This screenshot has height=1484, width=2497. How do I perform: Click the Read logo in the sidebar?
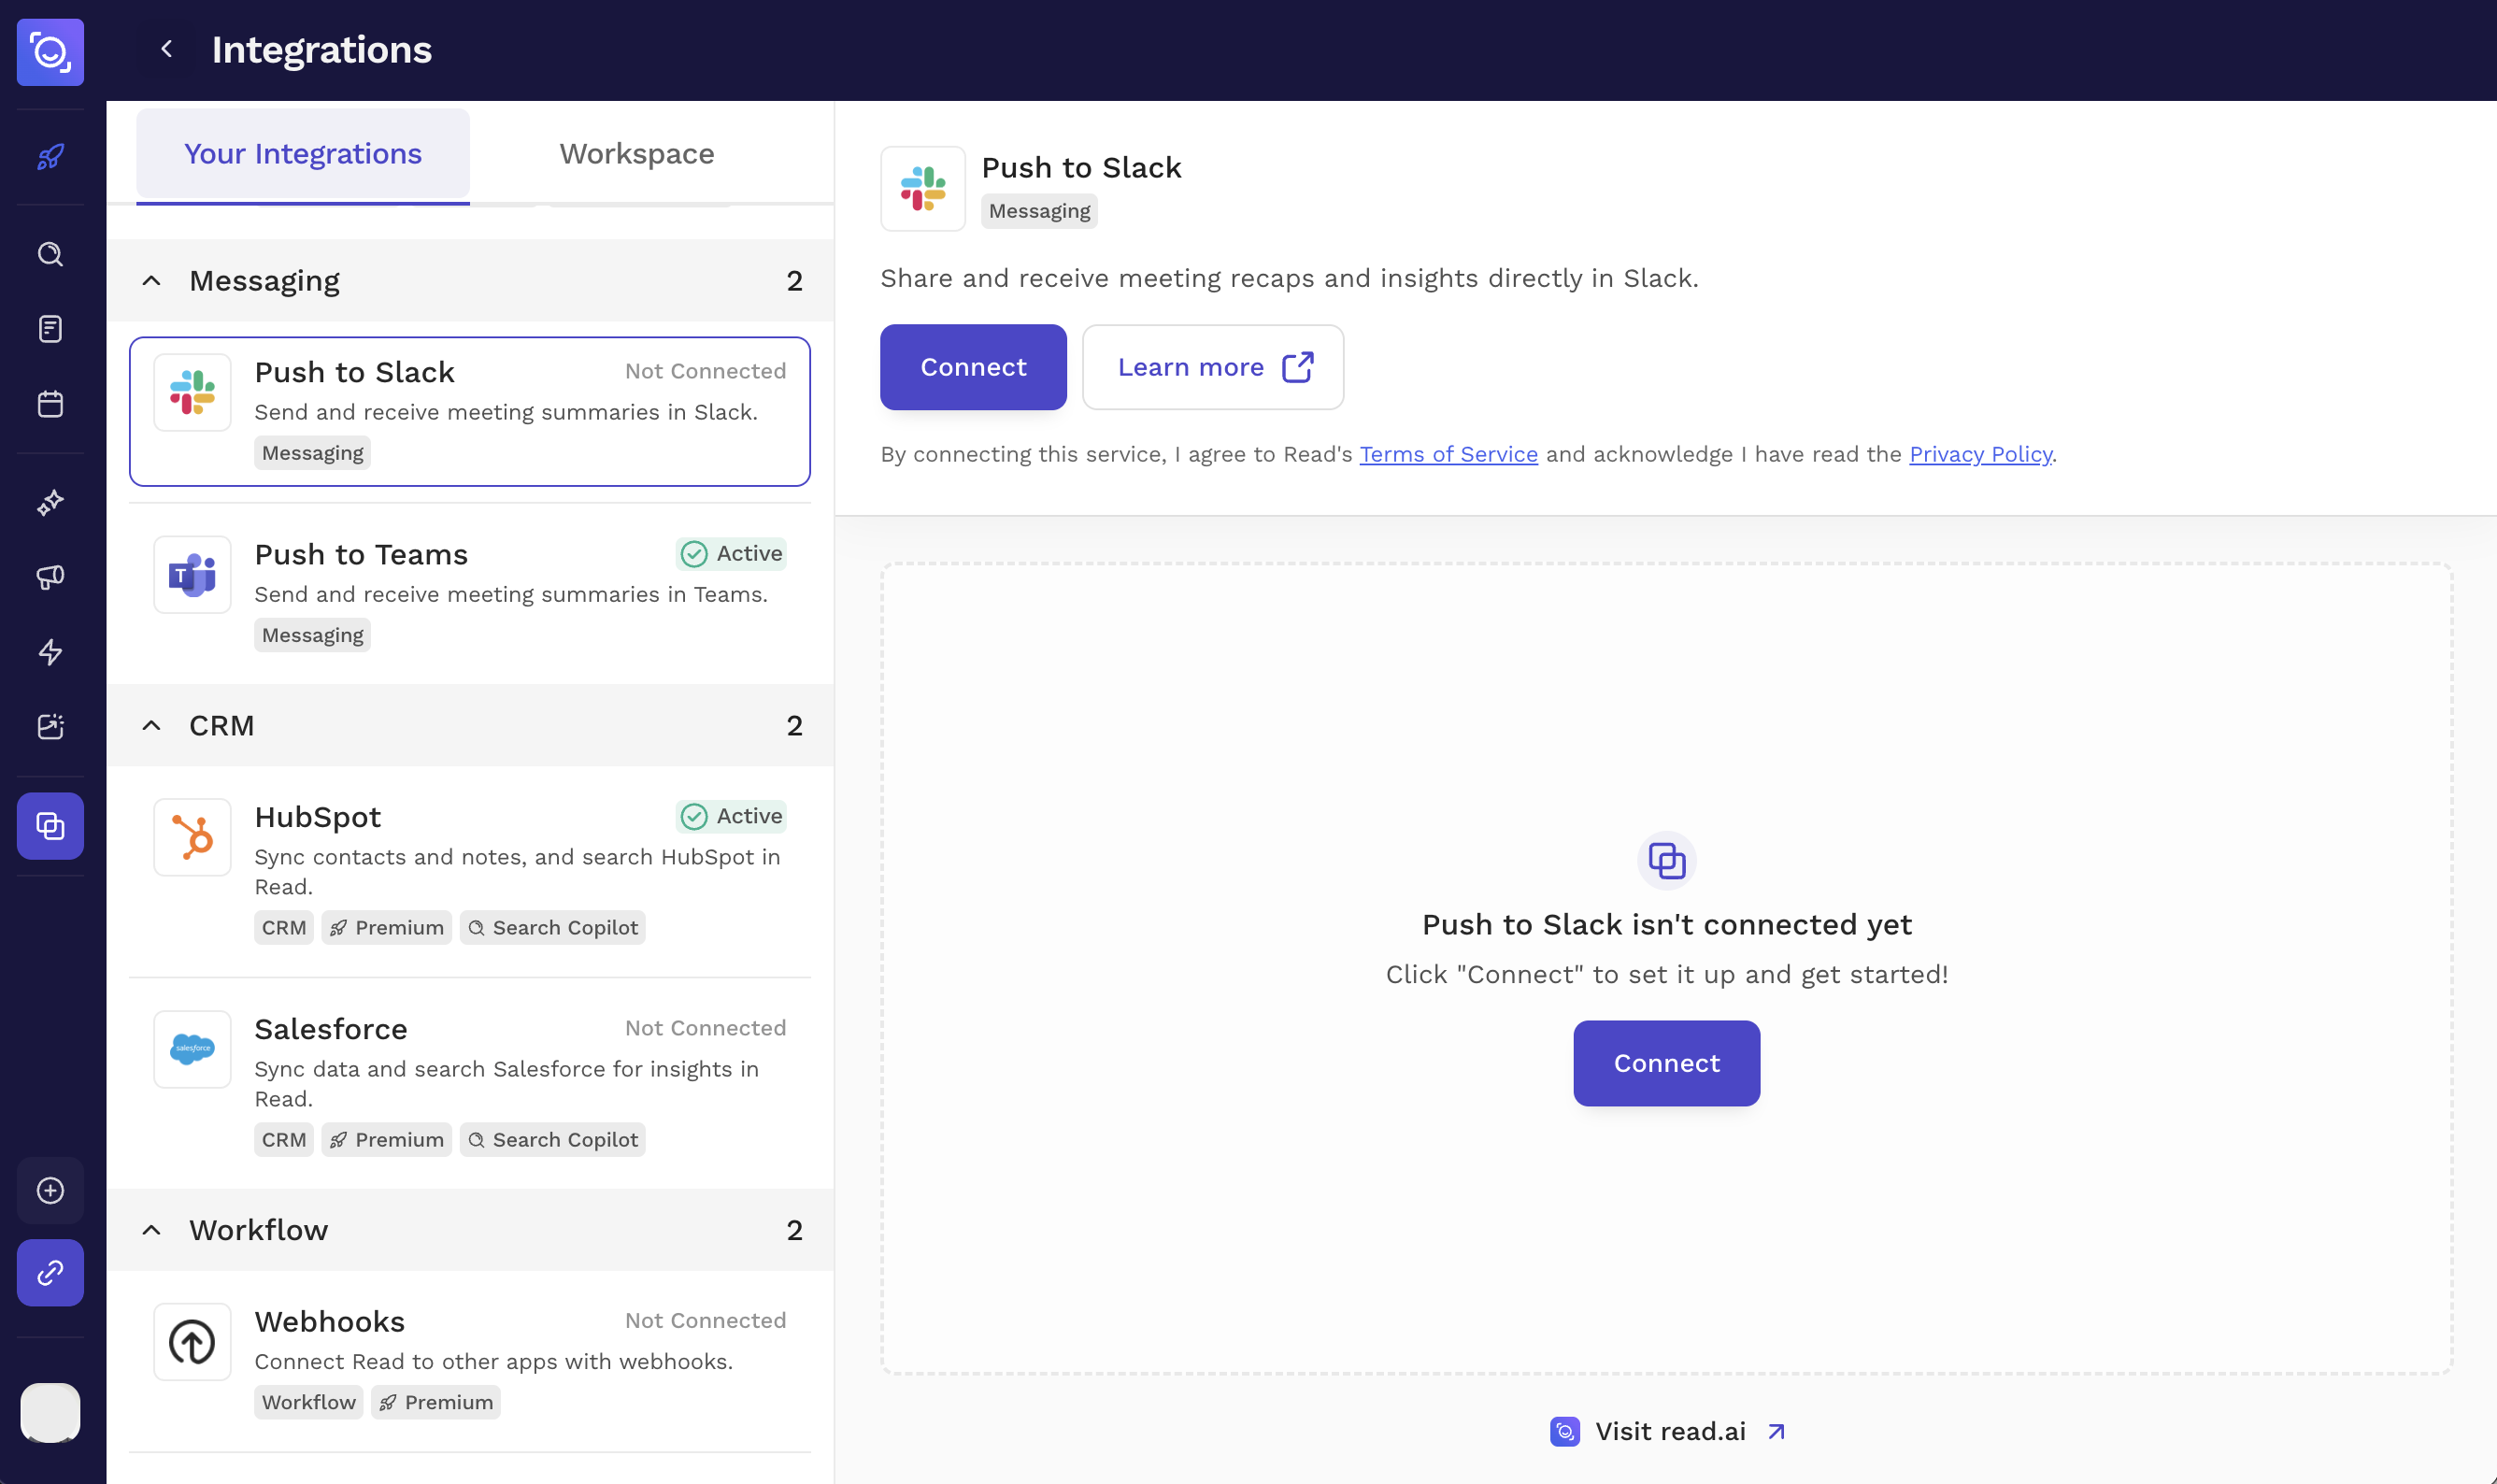click(x=50, y=52)
